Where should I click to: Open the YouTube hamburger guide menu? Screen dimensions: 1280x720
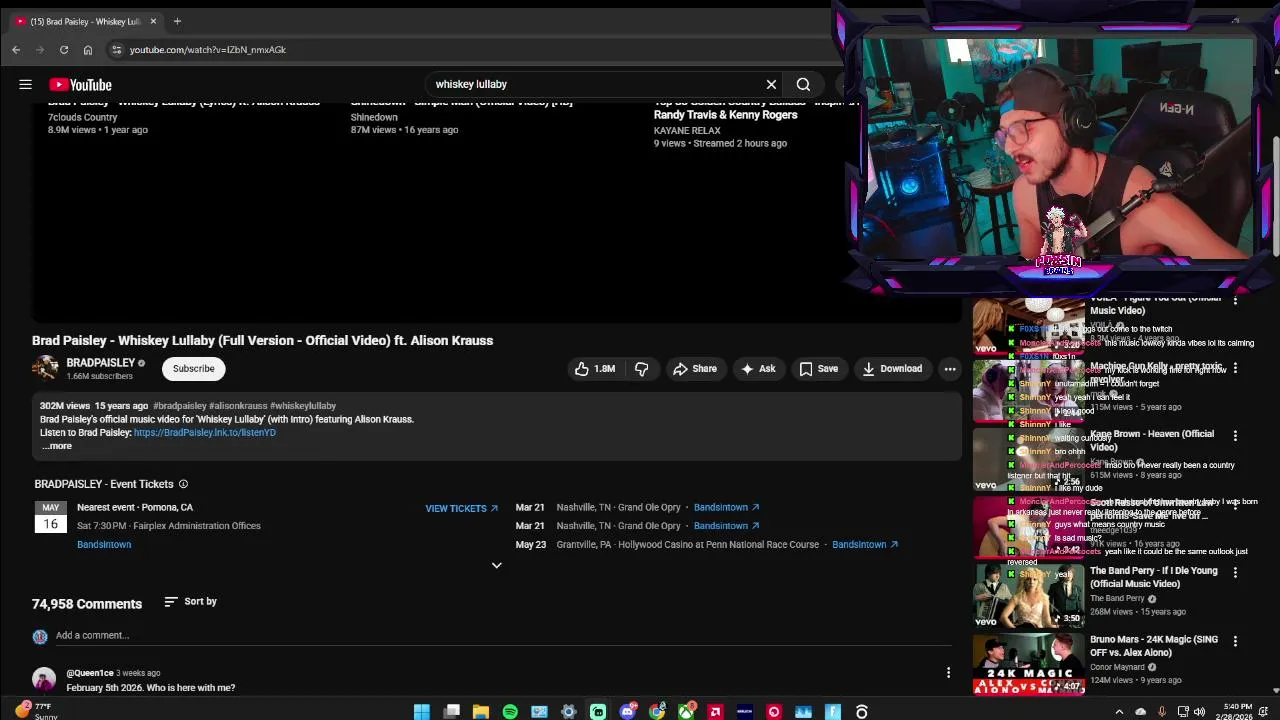point(25,85)
